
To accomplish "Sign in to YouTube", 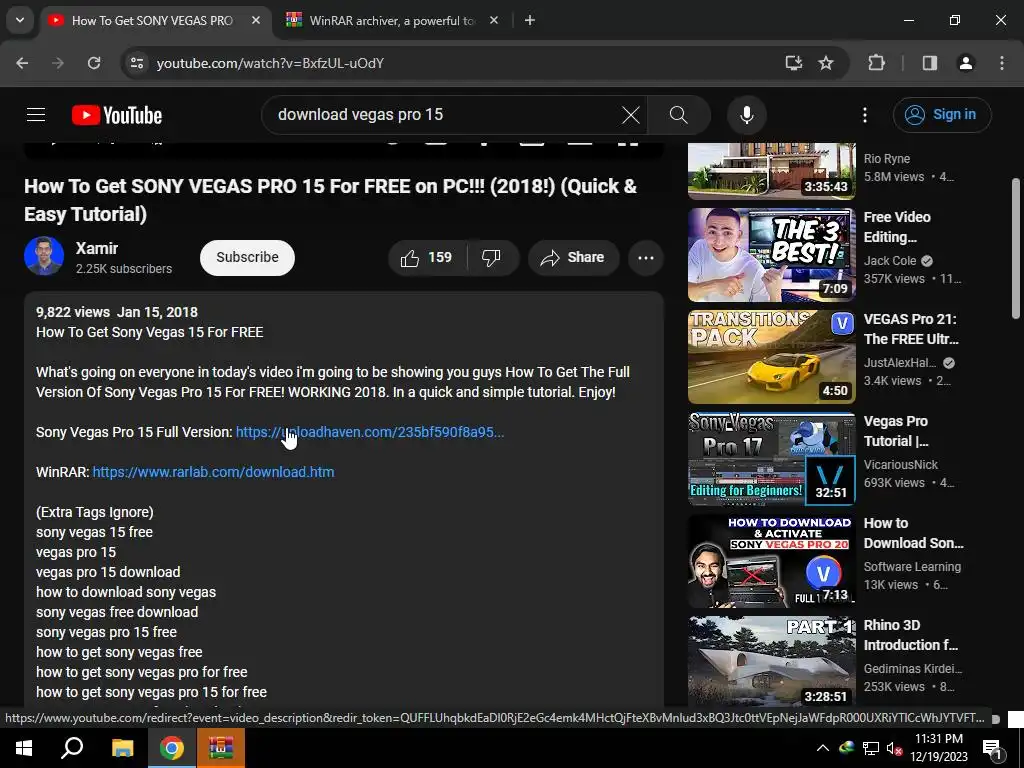I will [x=942, y=115].
